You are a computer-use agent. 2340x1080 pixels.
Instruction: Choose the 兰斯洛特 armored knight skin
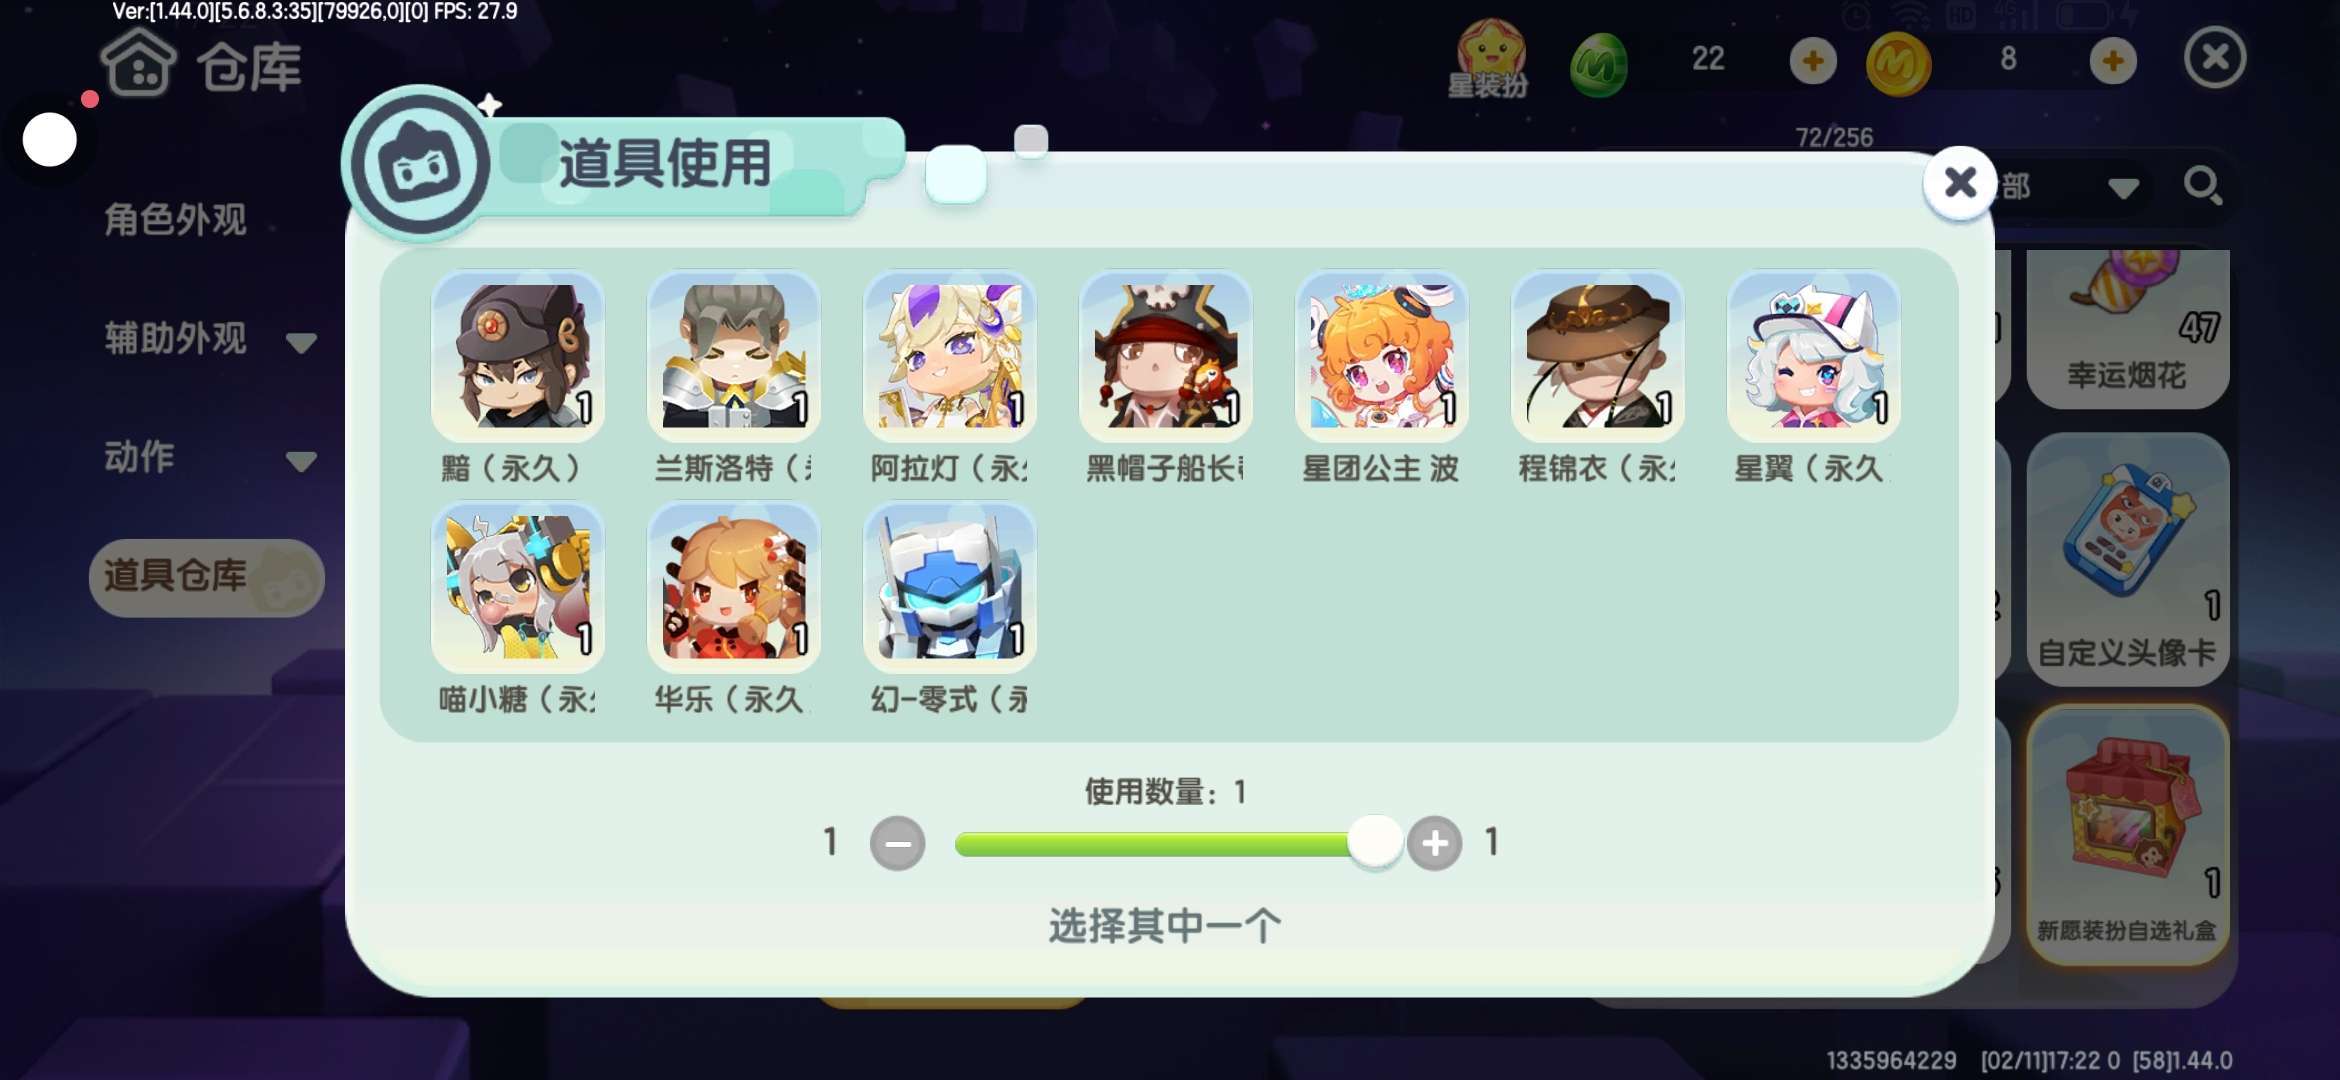[x=733, y=357]
